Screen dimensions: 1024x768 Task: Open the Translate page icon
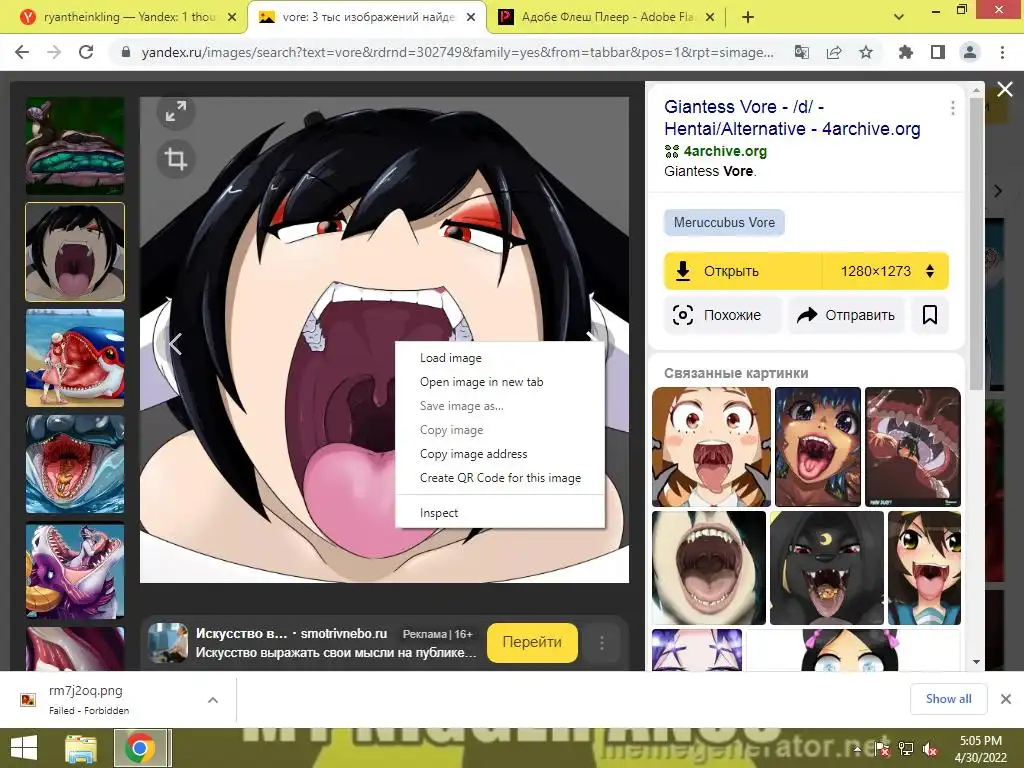click(801, 52)
